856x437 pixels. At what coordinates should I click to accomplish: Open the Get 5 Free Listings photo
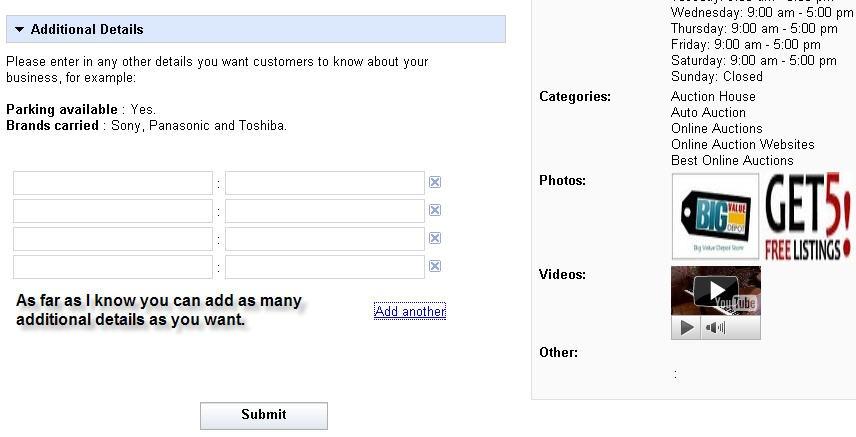(808, 216)
